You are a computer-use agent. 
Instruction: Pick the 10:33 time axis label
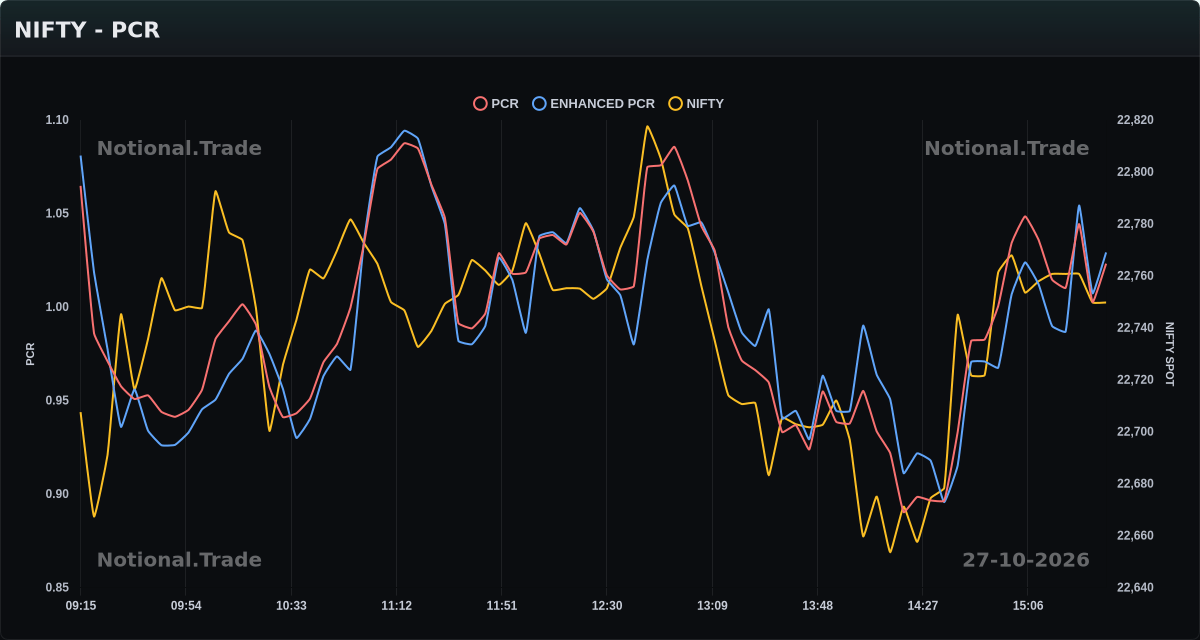(291, 606)
